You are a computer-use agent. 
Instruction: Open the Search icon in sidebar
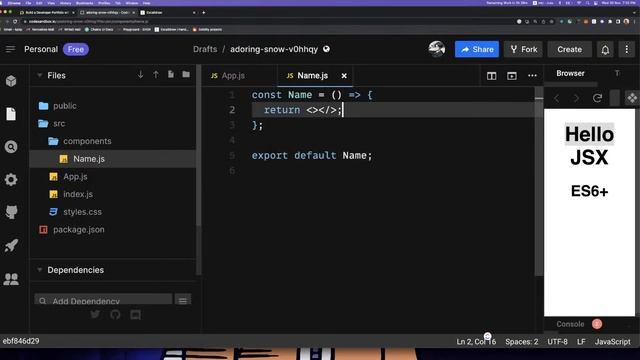[11, 147]
